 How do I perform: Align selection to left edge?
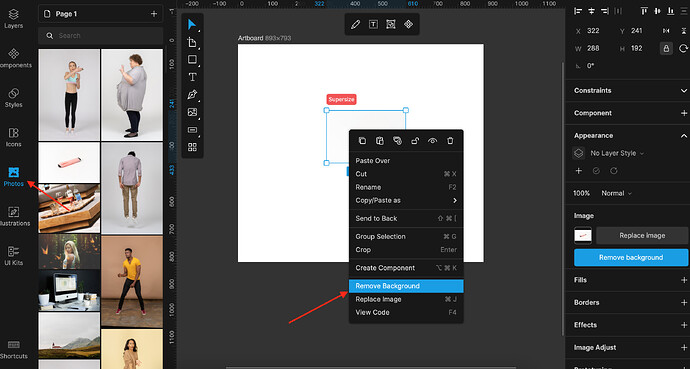tap(578, 11)
